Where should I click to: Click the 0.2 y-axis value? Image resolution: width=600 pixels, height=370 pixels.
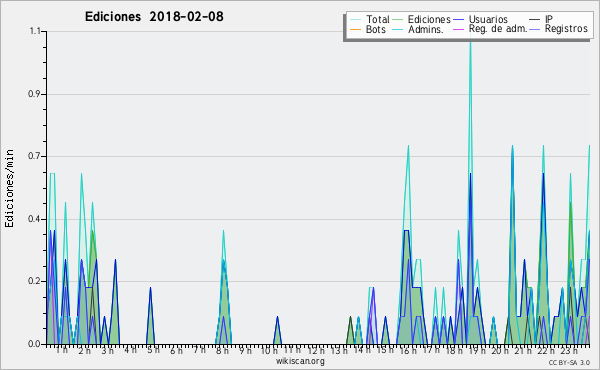[x=34, y=281]
